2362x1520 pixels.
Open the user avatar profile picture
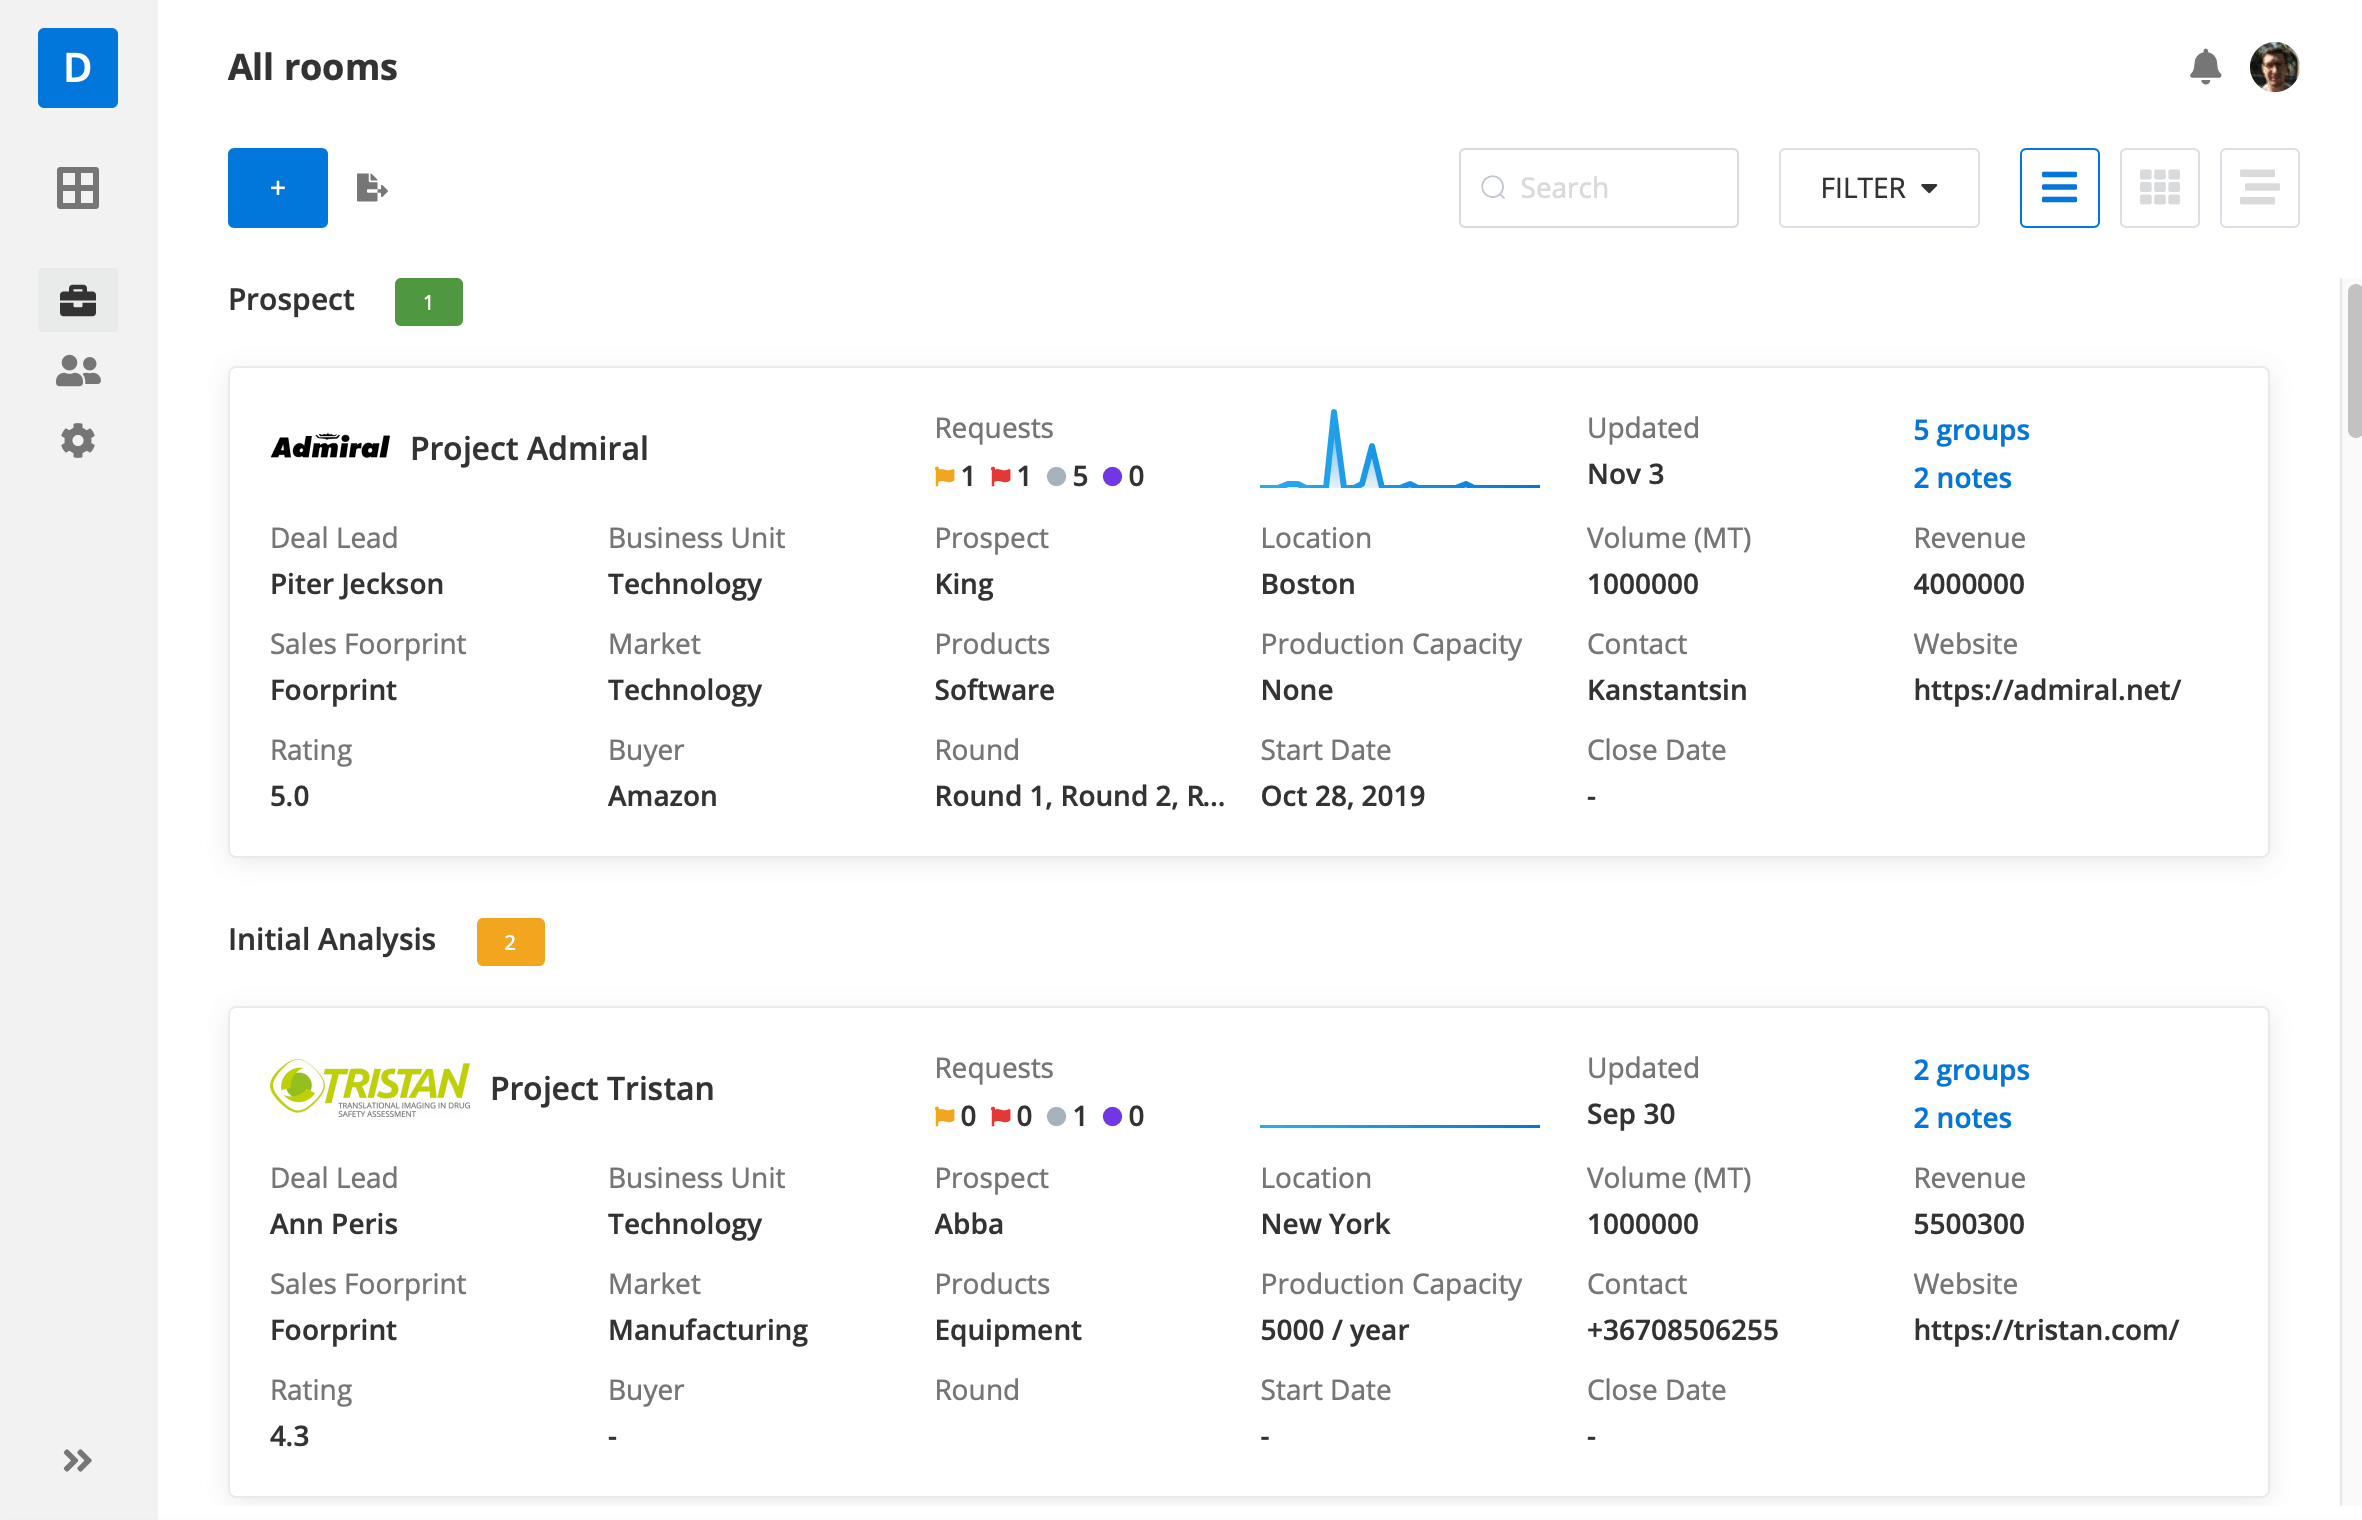click(2274, 67)
